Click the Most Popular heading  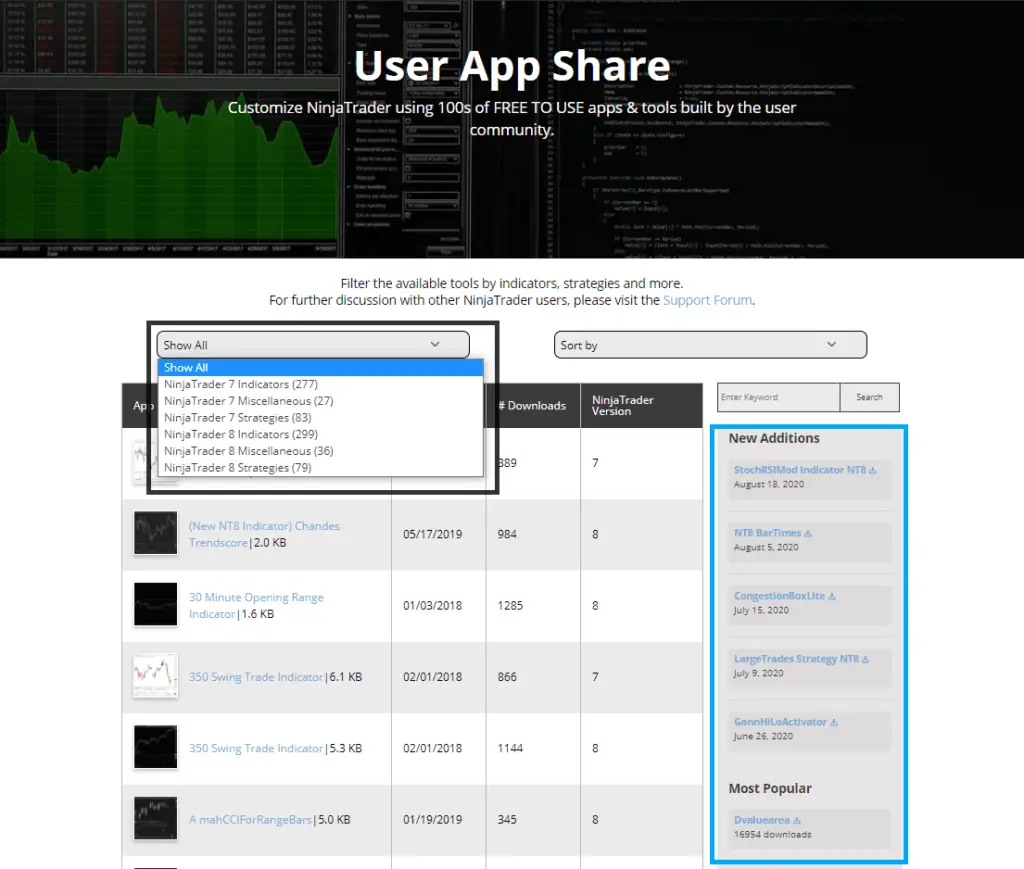point(770,788)
